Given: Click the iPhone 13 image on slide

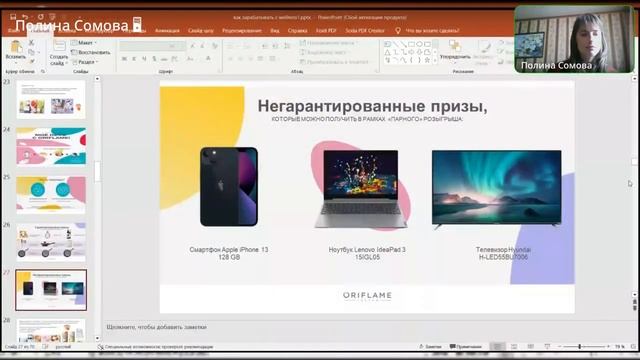Looking at the screenshot, I should pyautogui.click(x=229, y=187).
